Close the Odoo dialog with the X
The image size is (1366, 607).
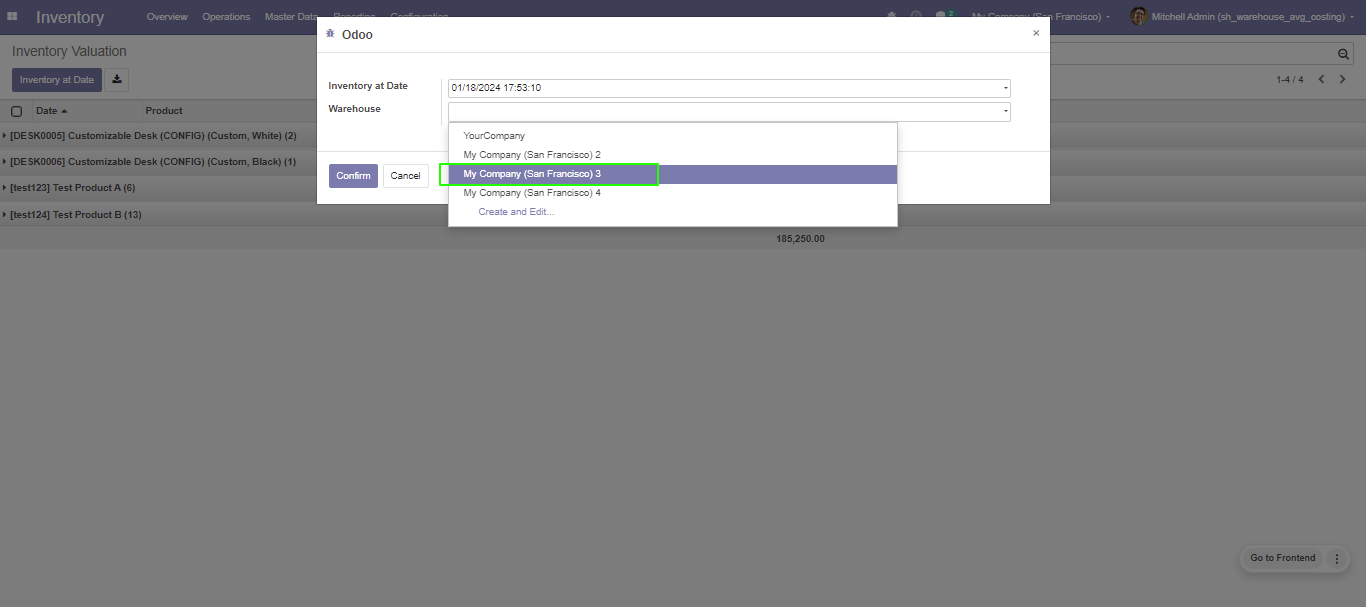tap(1036, 33)
